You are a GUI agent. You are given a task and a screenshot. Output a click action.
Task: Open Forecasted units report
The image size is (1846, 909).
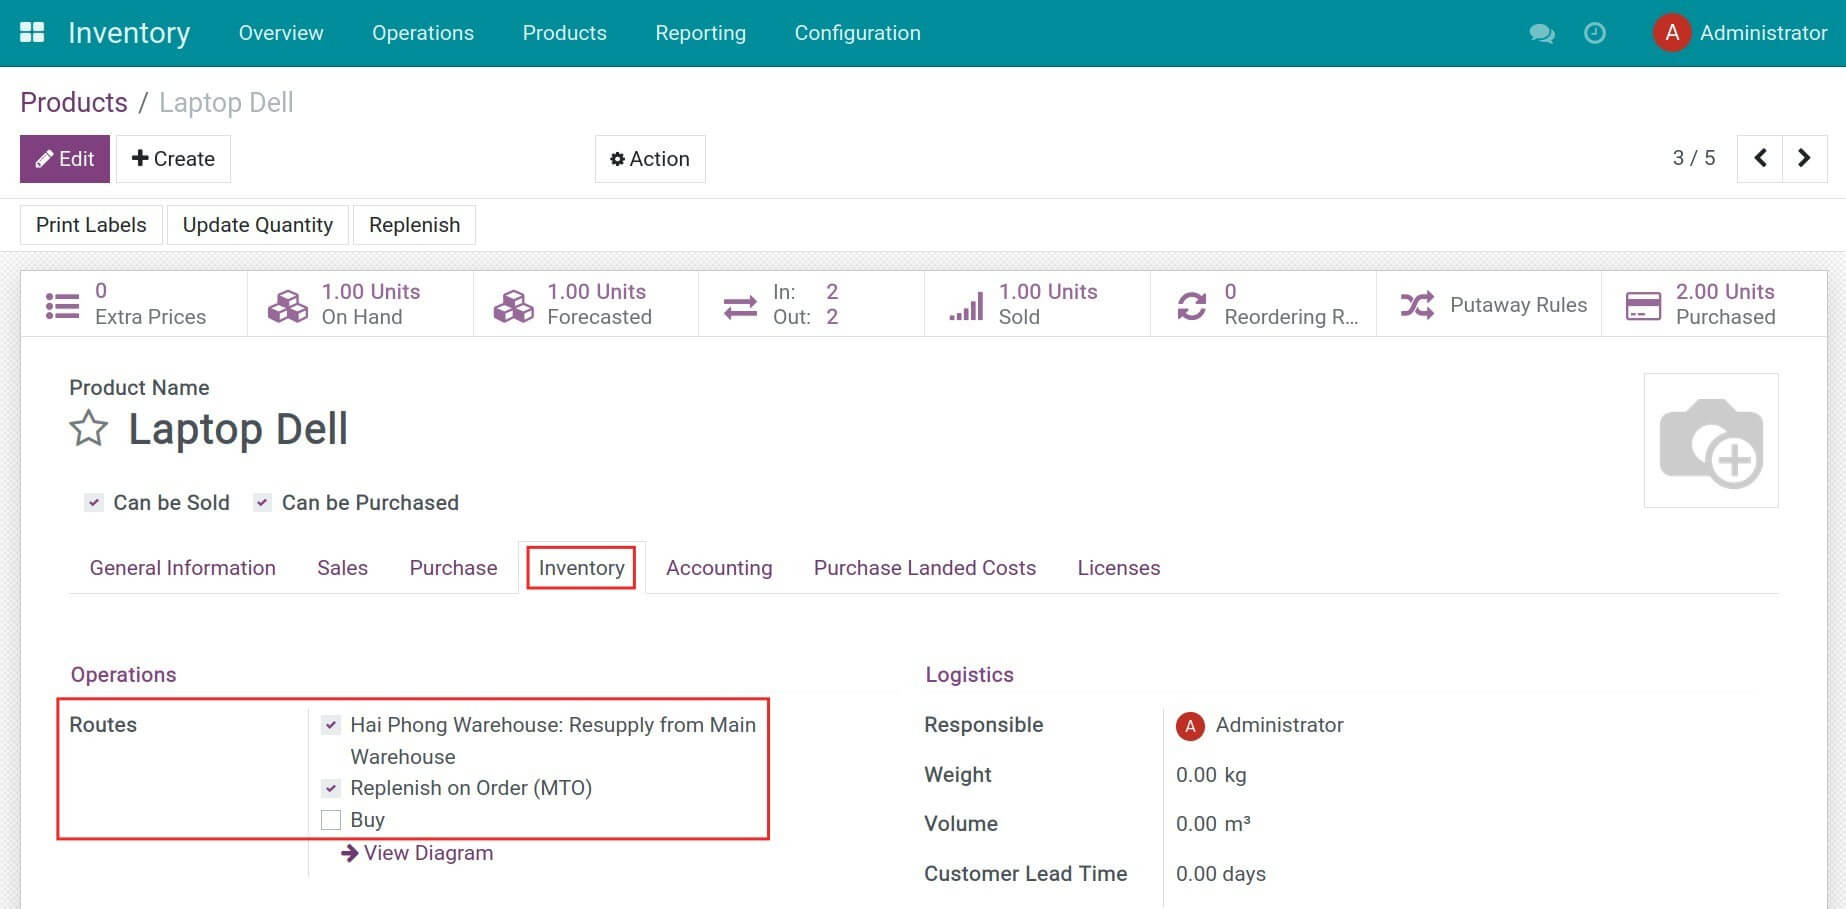point(514,304)
